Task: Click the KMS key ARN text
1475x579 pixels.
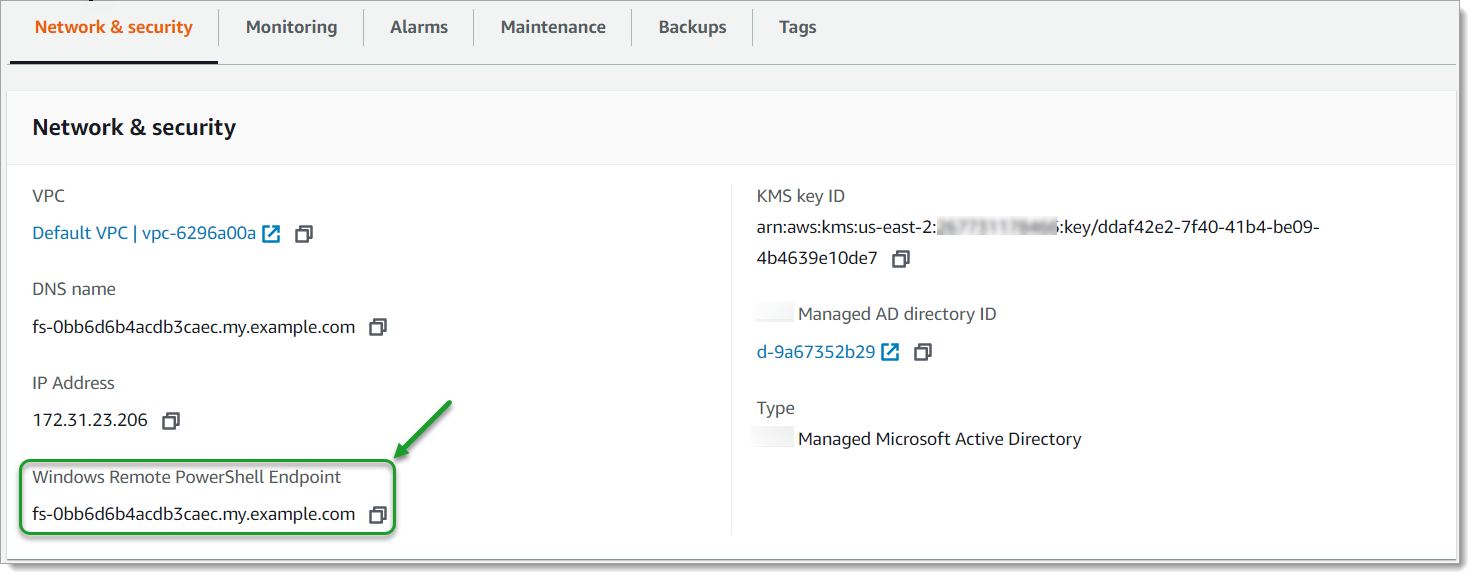Action: pyautogui.click(x=1037, y=228)
